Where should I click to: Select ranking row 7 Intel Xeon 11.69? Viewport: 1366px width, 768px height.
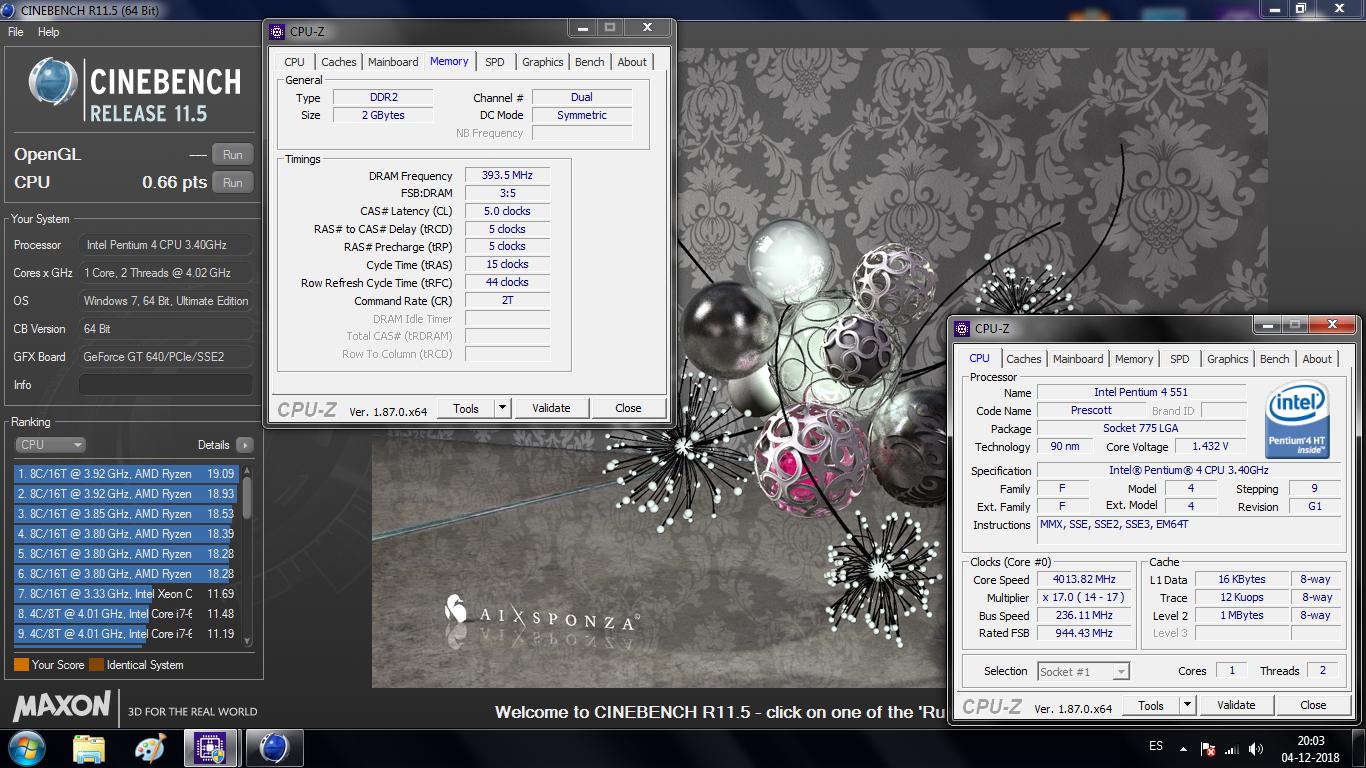click(x=126, y=594)
